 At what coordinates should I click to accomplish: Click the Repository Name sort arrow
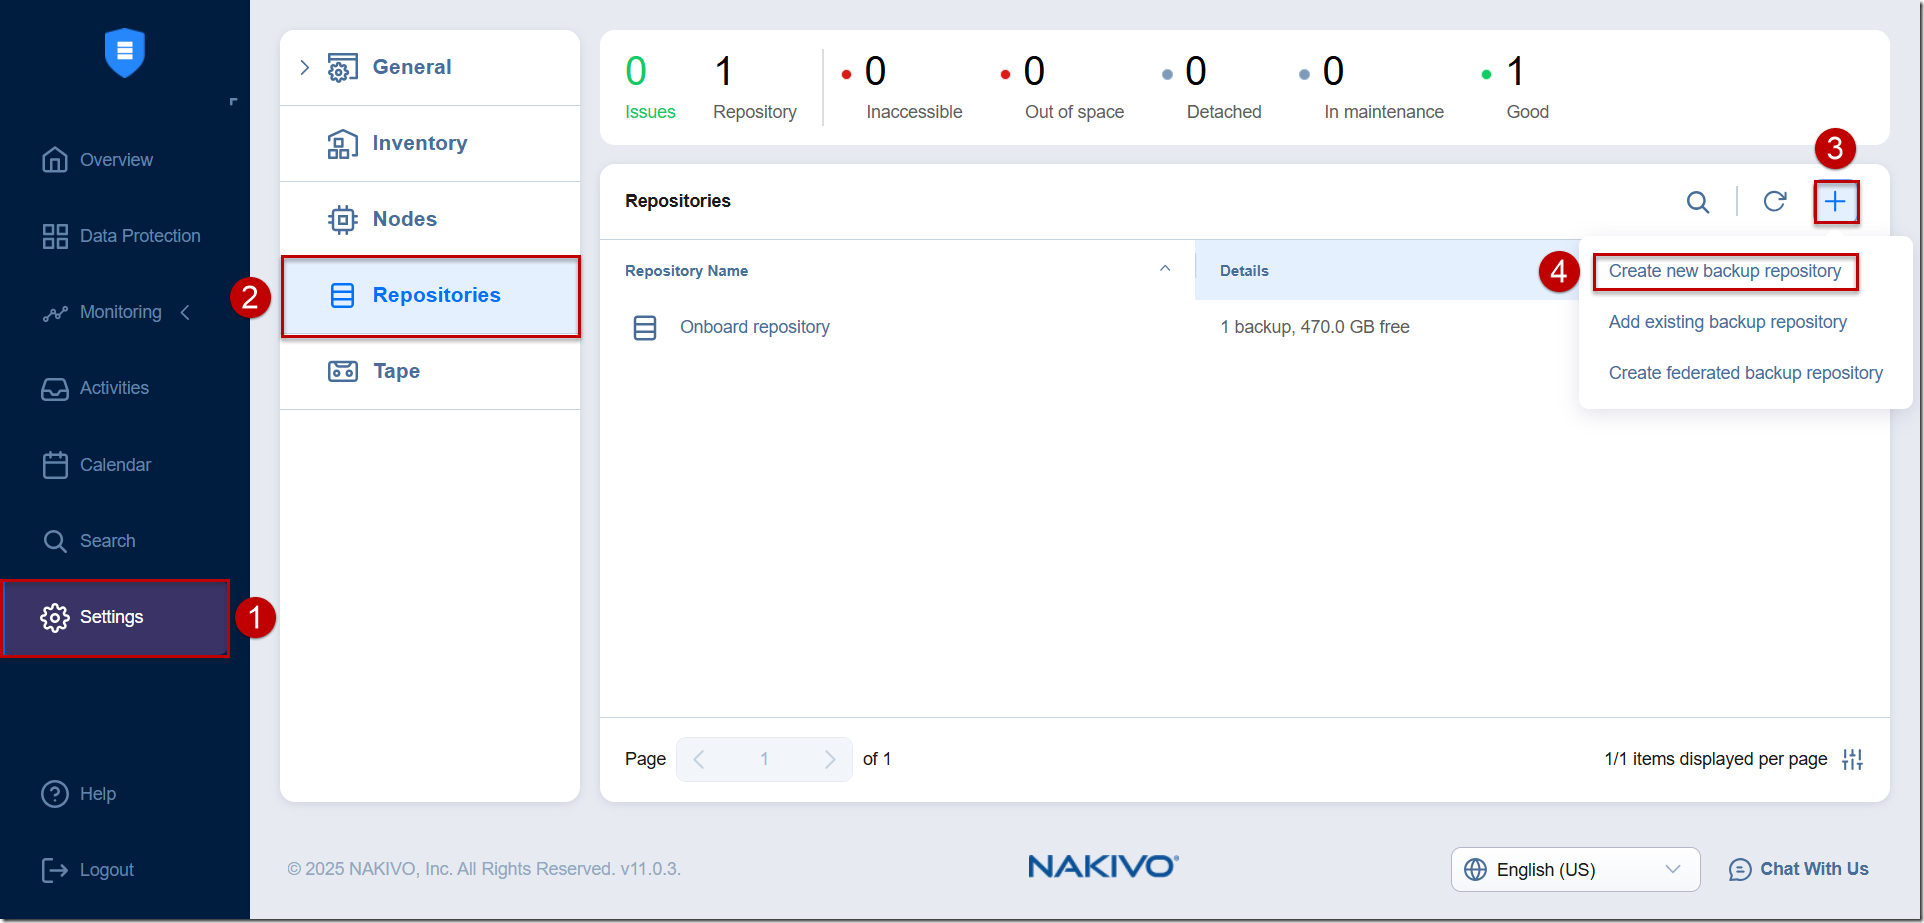1165,268
